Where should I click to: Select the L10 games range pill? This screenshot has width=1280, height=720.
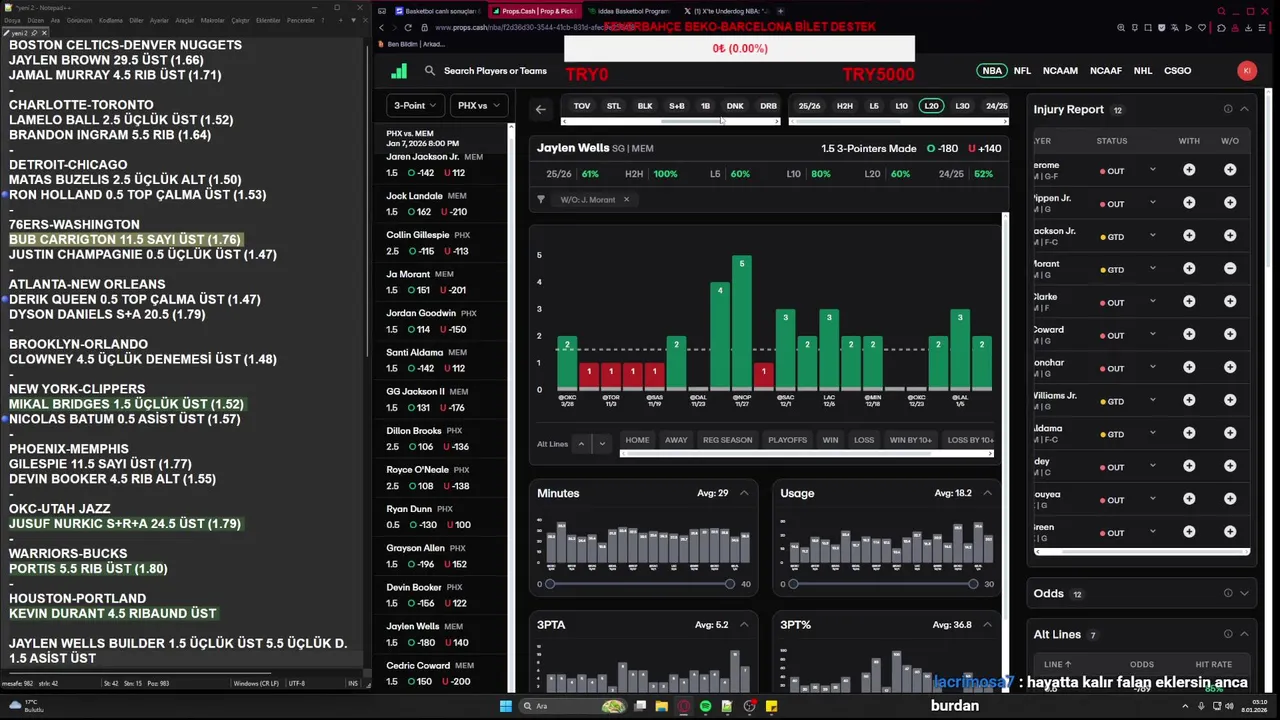click(x=901, y=106)
